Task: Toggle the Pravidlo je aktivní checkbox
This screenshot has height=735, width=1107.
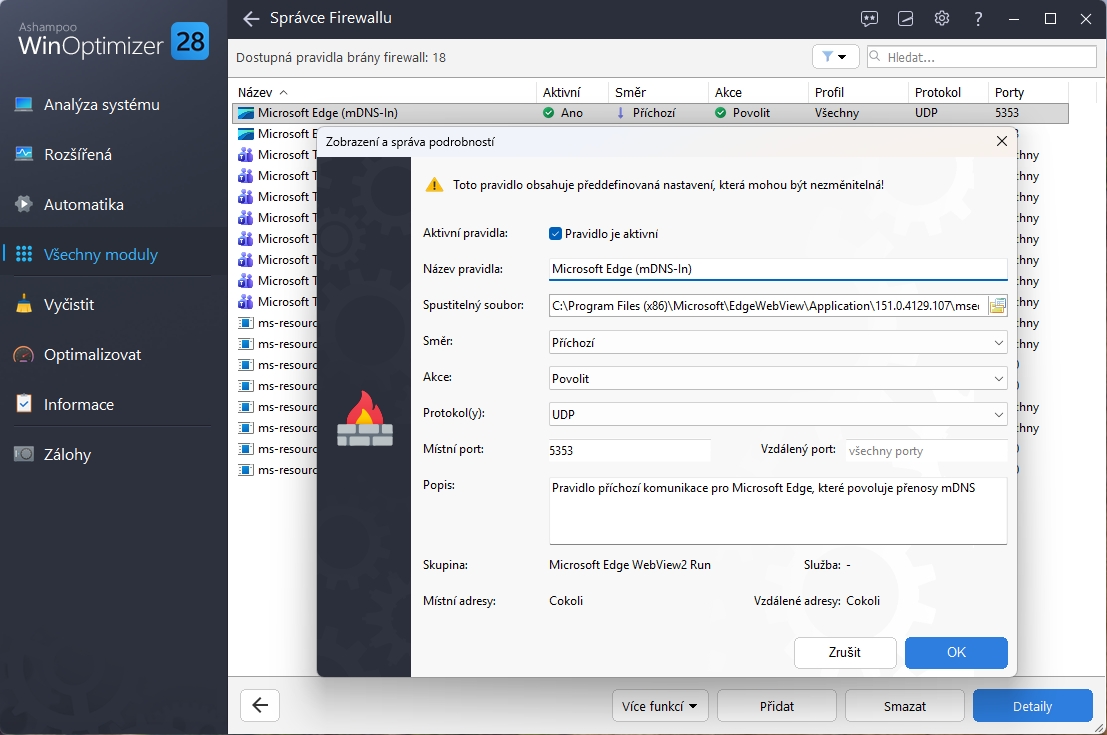Action: [x=556, y=234]
